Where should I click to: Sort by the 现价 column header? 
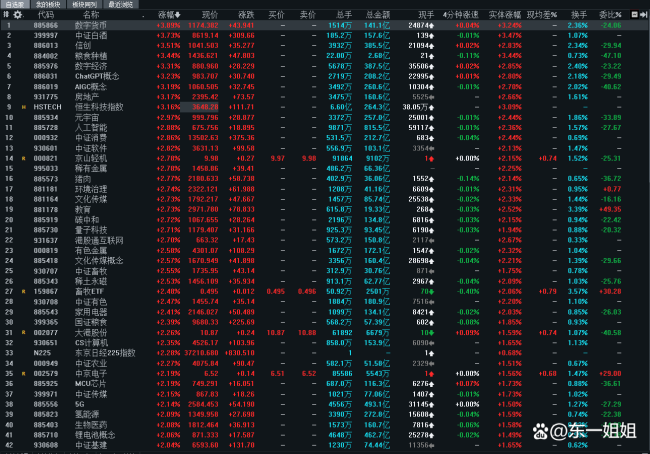(210, 15)
